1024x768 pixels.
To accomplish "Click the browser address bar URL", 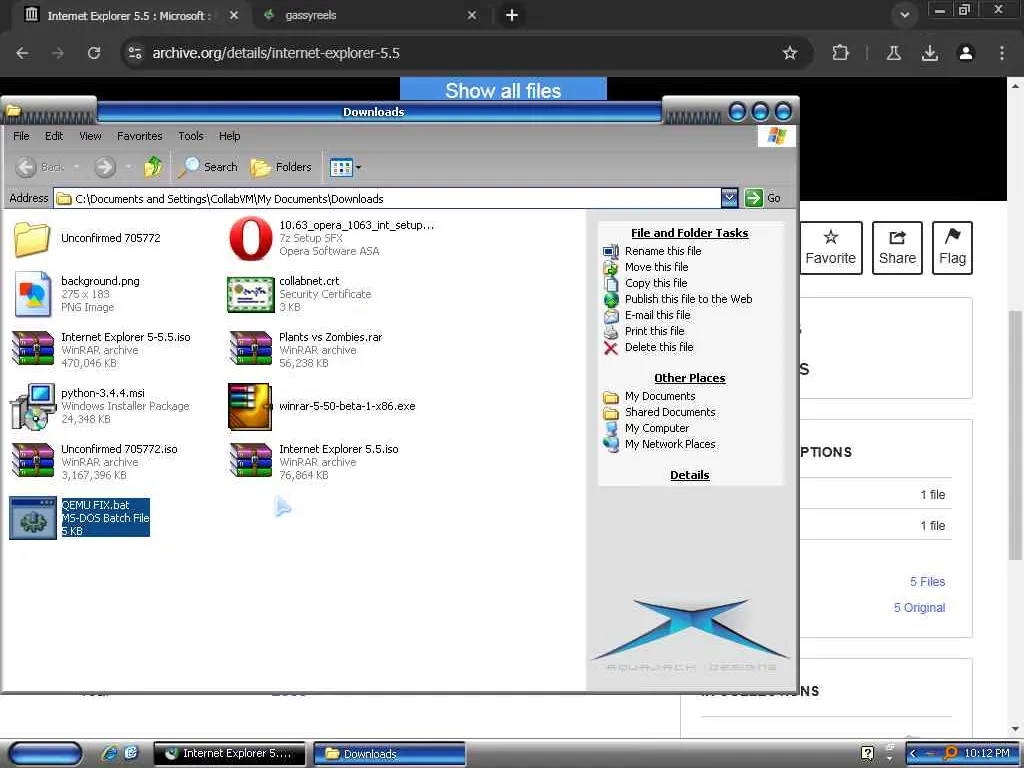I will tap(276, 53).
